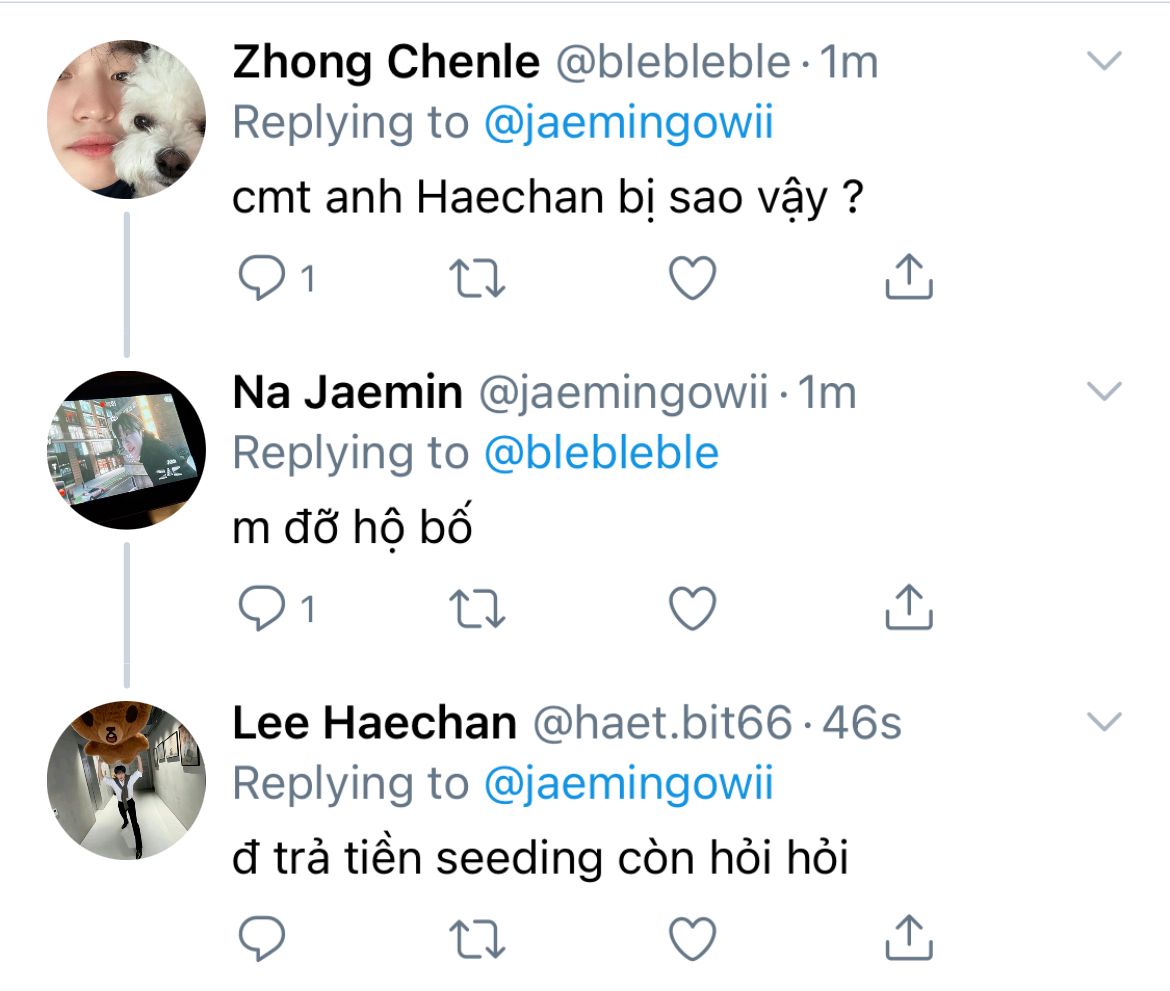Like Zhong Chenle's tweet
This screenshot has width=1170, height=991.
(x=692, y=278)
